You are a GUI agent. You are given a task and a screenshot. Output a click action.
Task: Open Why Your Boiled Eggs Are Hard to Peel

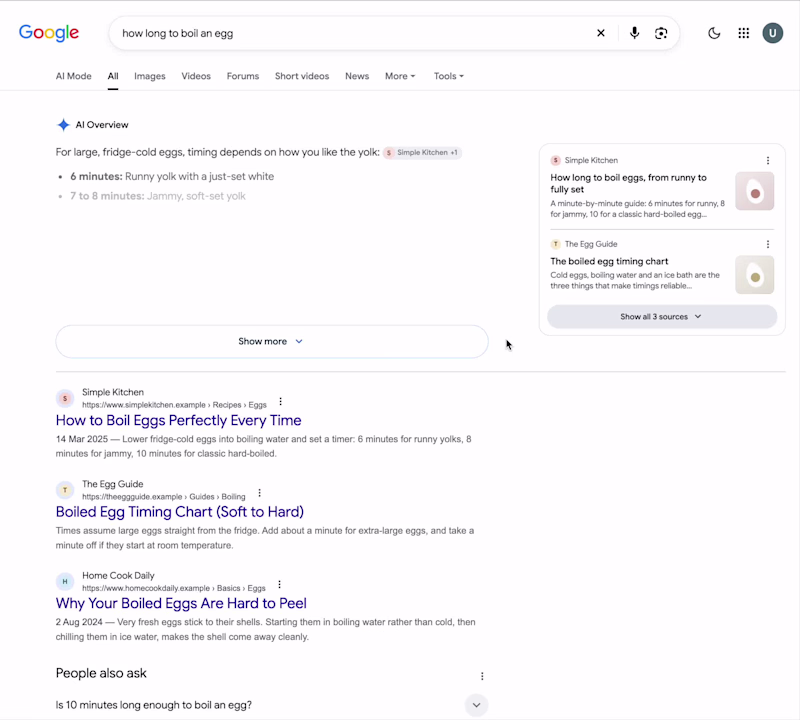[181, 603]
